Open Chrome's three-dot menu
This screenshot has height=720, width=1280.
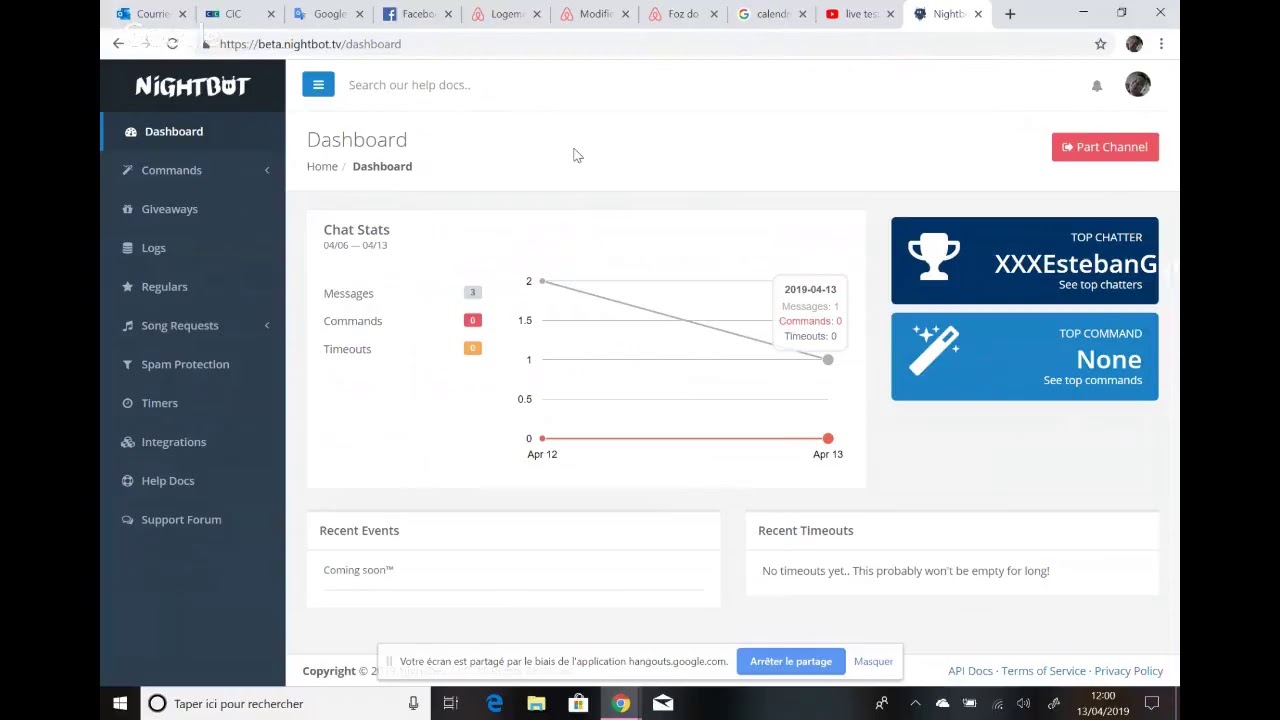tap(1161, 44)
